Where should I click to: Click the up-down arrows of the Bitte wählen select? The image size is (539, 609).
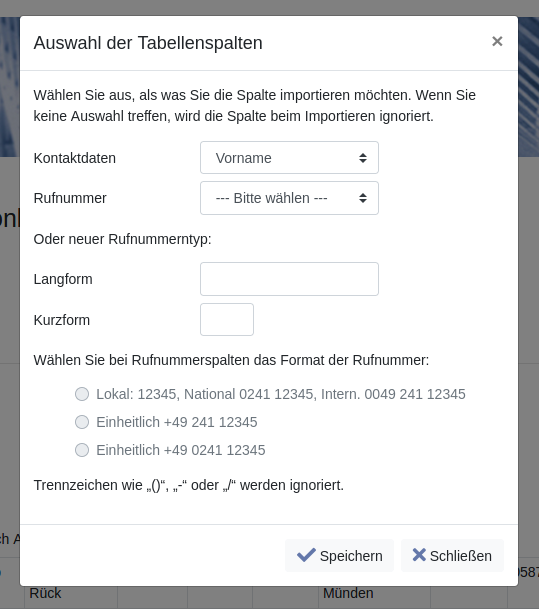[363, 198]
